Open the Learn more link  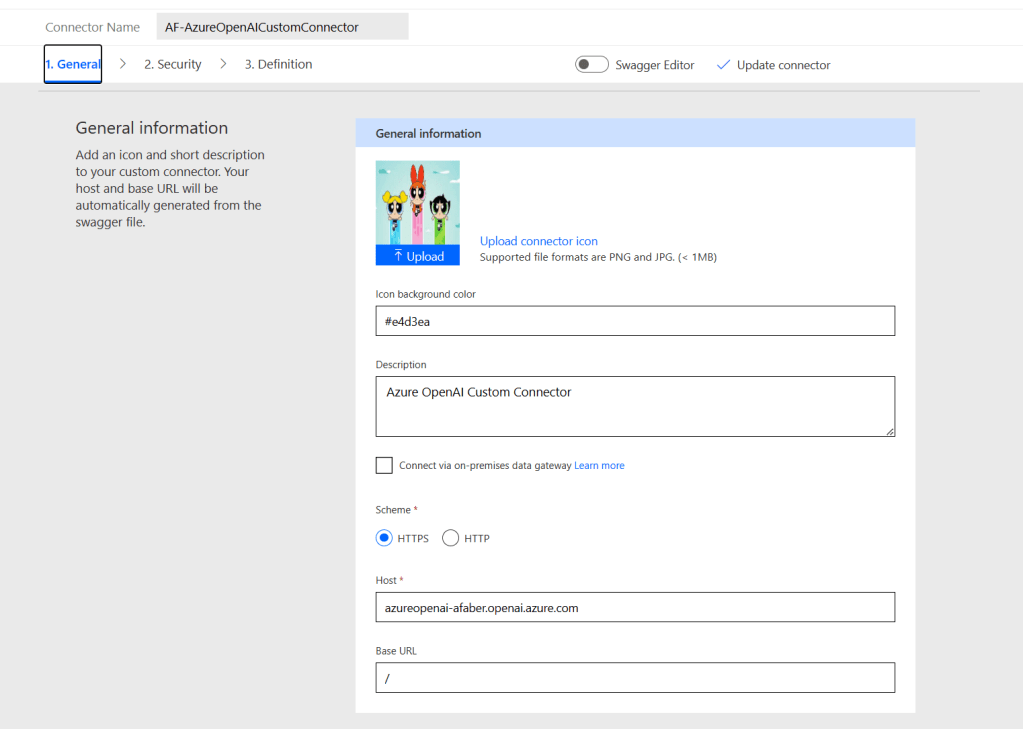[599, 466]
